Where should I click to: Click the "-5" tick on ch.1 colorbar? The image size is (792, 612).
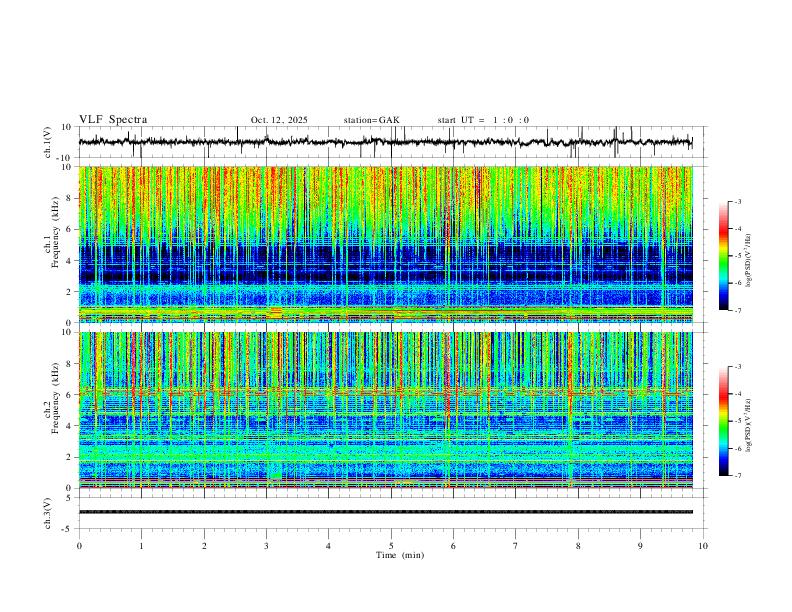pos(738,256)
